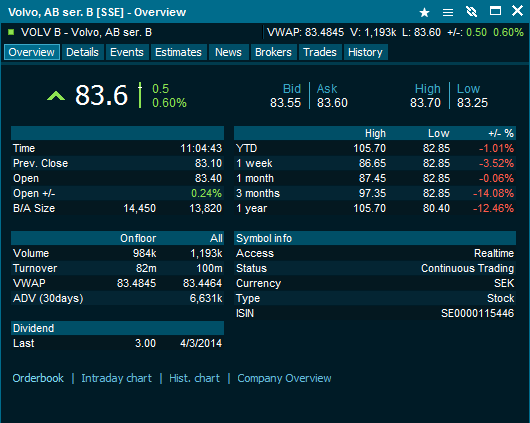This screenshot has height=423, width=530.
Task: Close the Volvo overview window
Action: tap(517, 11)
